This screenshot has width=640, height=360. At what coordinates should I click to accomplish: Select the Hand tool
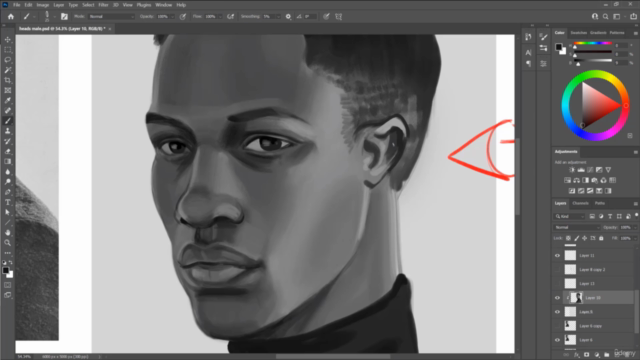click(x=8, y=232)
